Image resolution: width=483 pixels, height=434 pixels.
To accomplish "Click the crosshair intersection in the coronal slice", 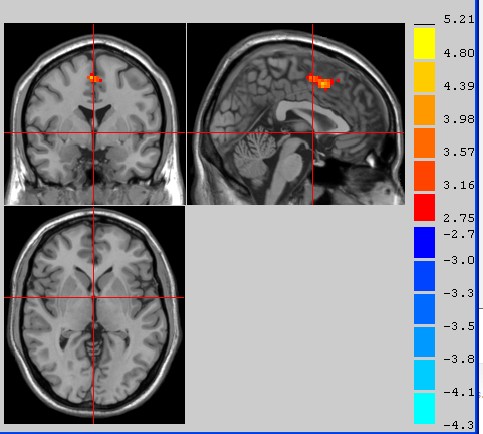I will 93,133.
